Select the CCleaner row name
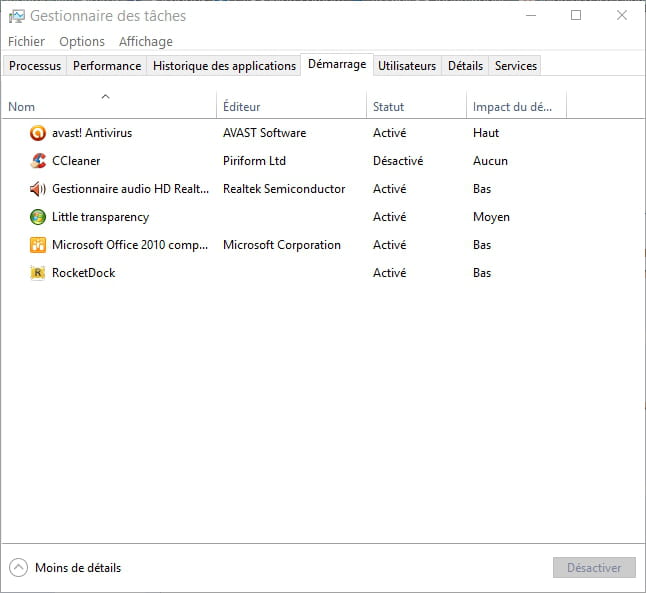 point(76,161)
